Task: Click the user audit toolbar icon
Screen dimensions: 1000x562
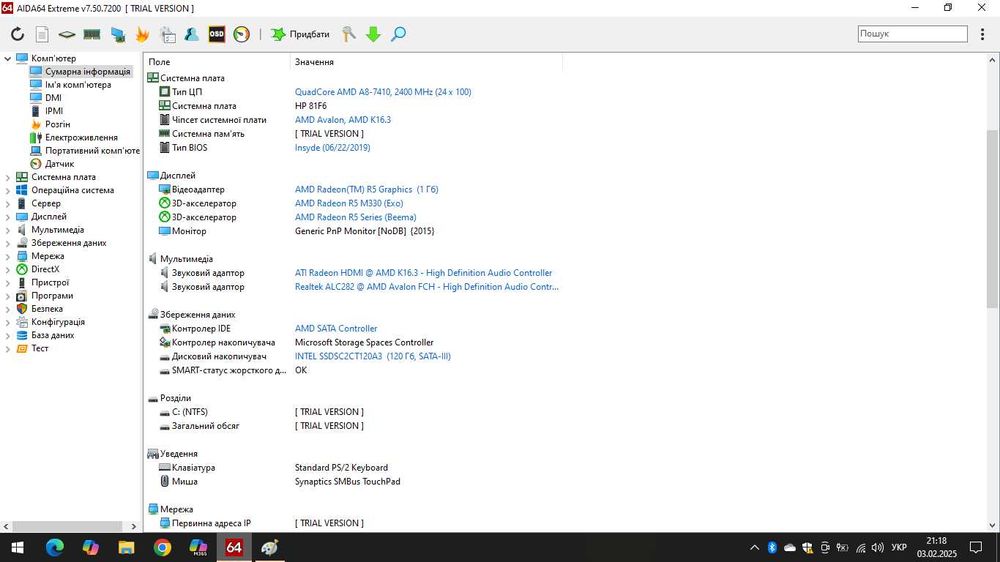Action: [x=191, y=34]
